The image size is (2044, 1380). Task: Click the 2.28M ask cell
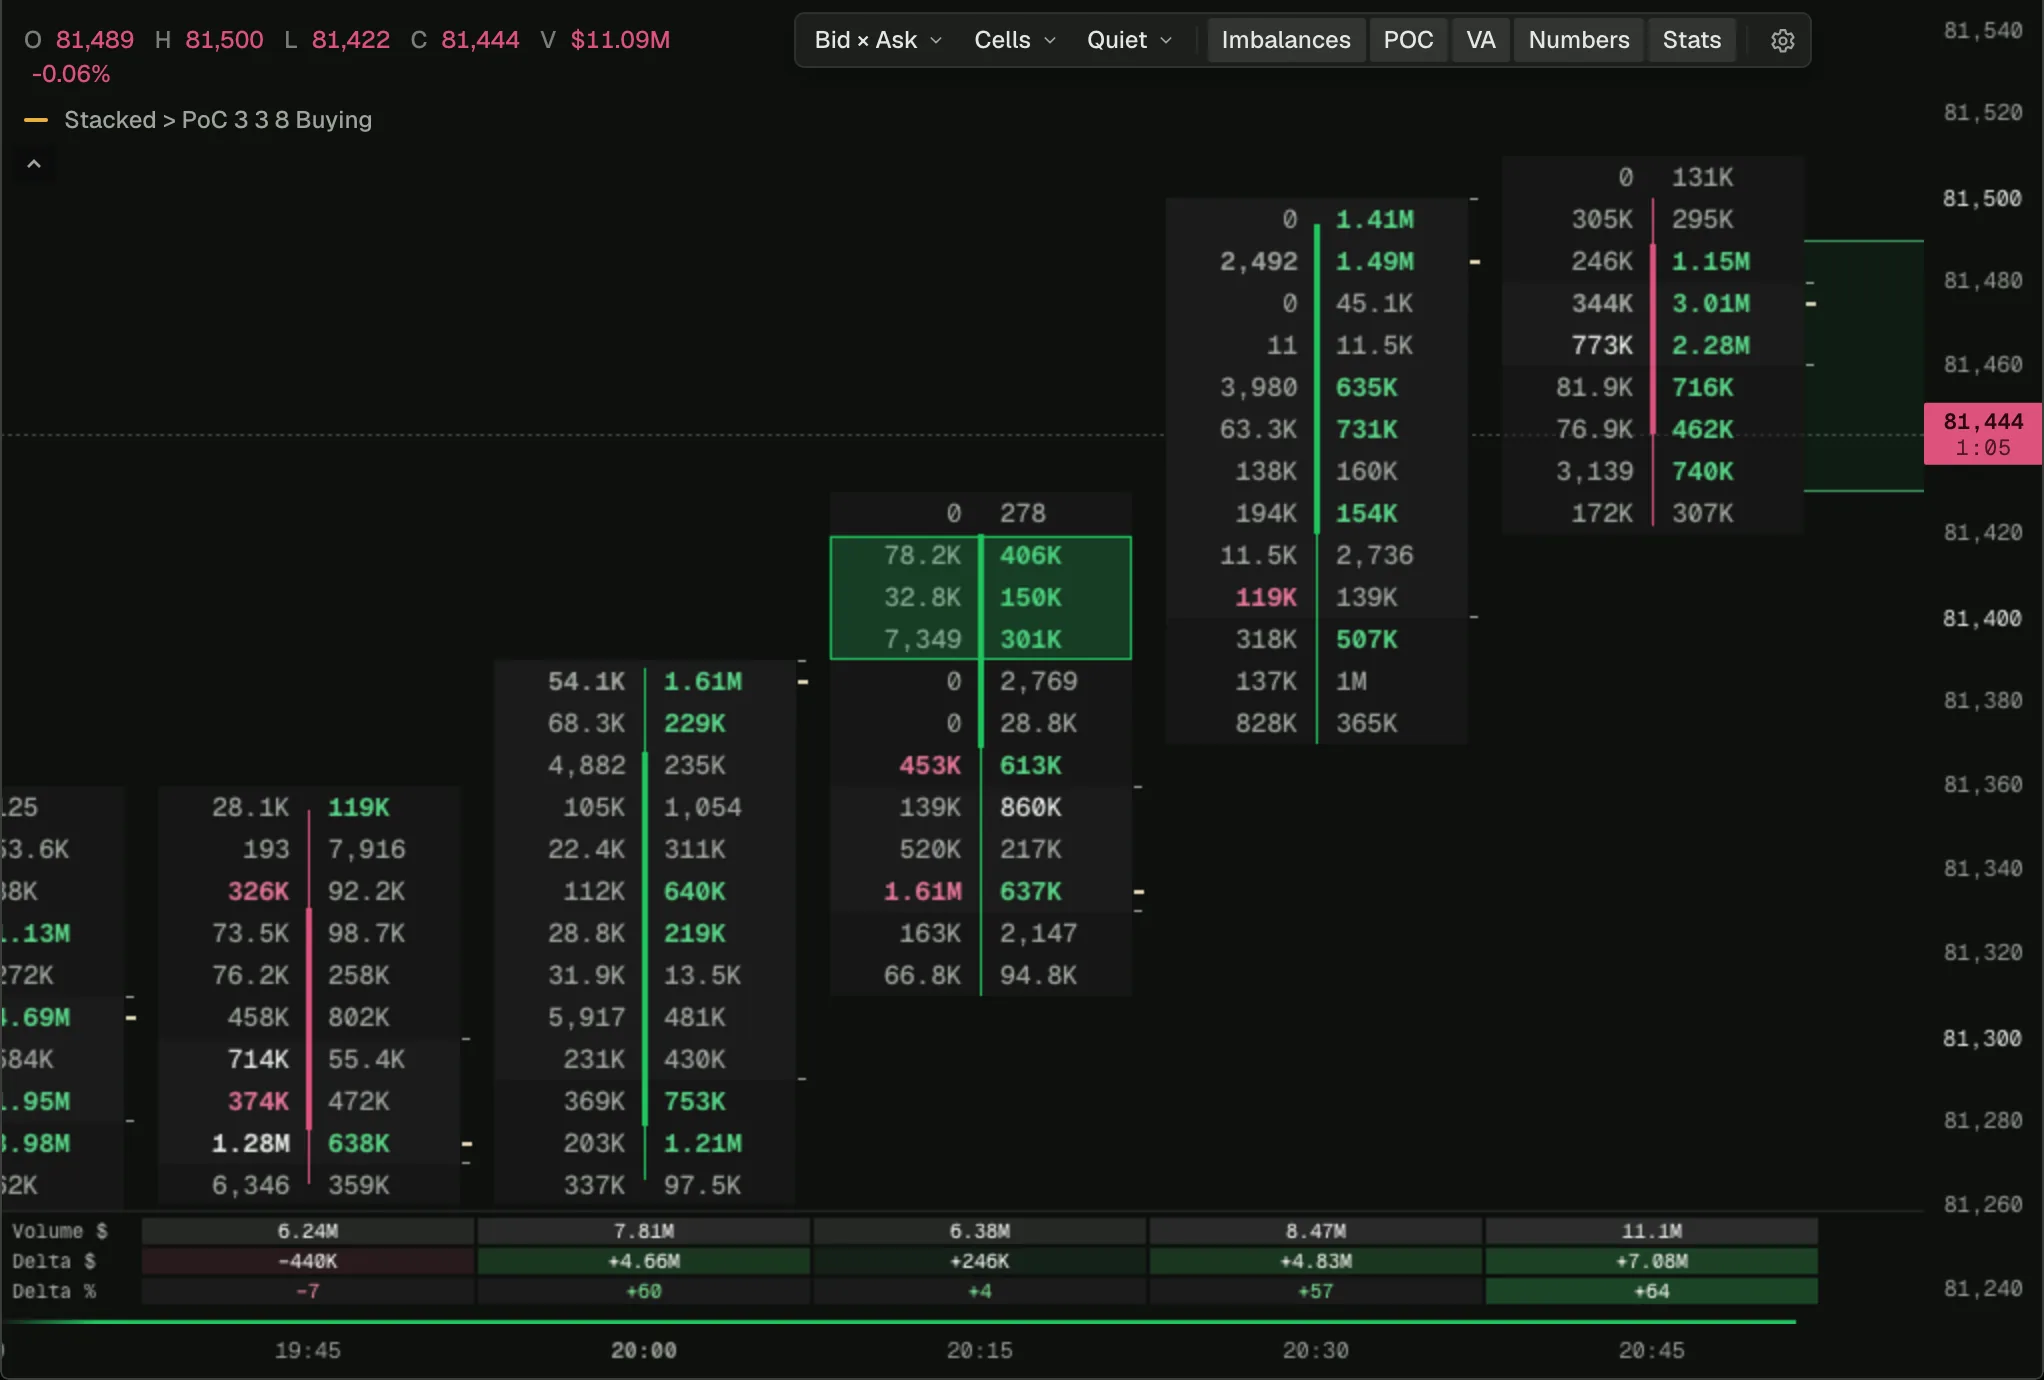pos(1711,345)
